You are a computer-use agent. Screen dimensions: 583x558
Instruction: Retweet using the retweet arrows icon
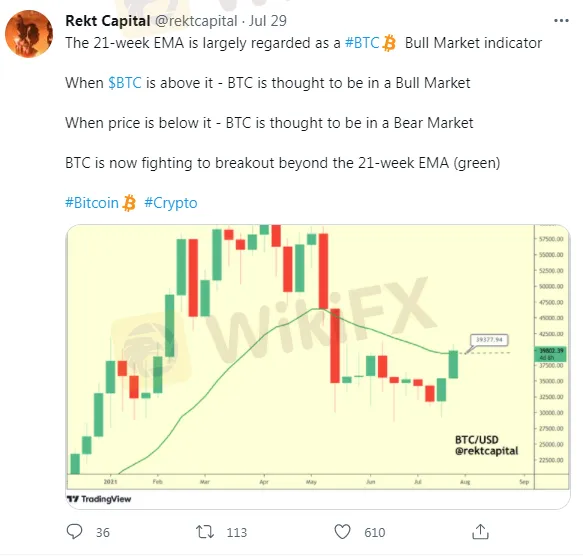pos(205,532)
